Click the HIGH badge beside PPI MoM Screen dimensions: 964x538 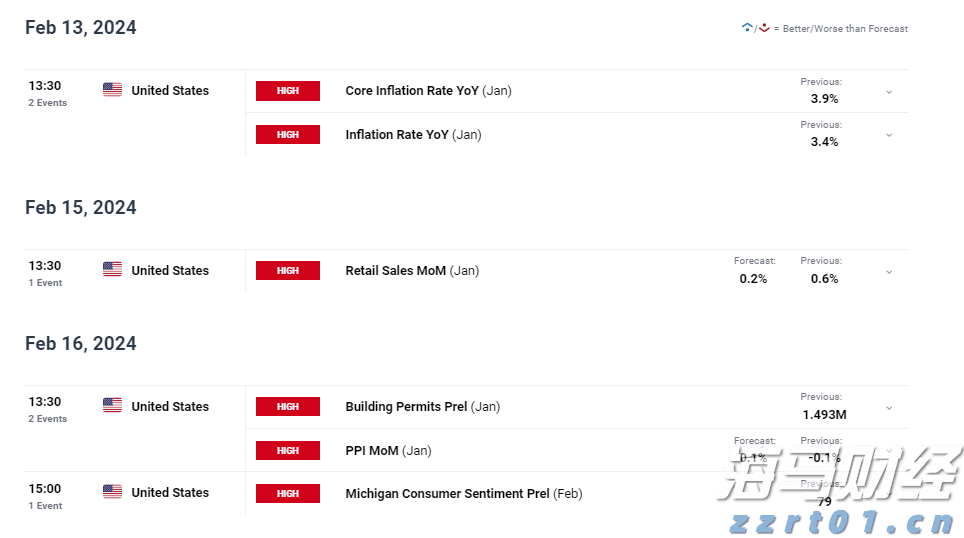[x=288, y=451]
